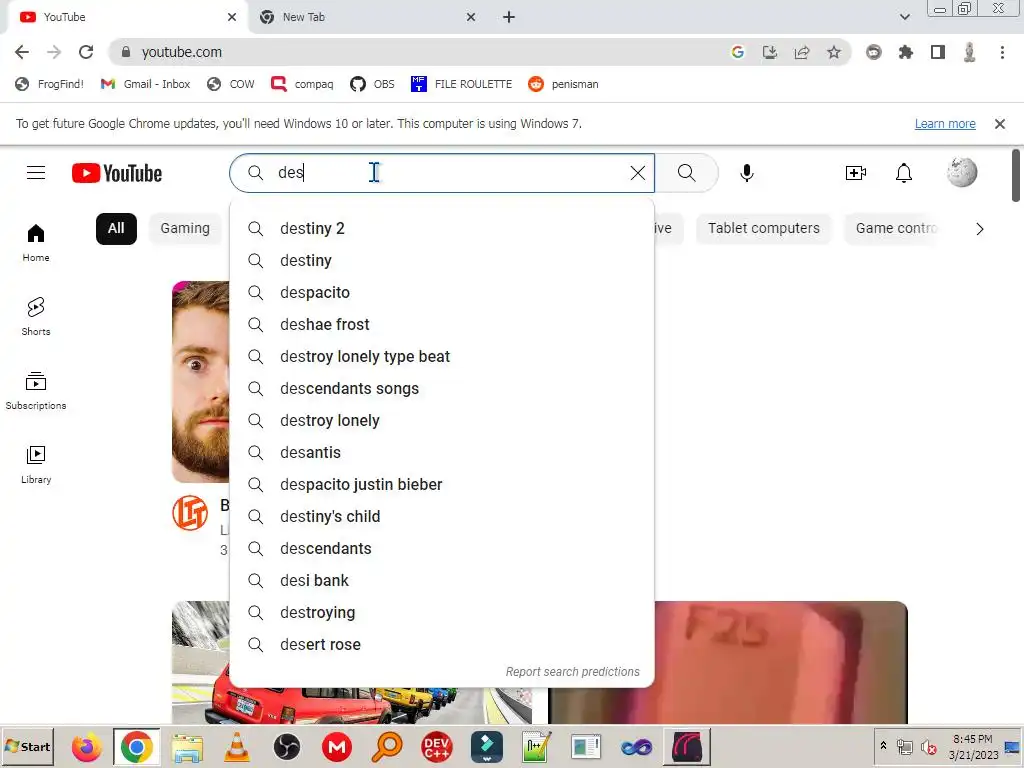Viewport: 1024px width, 768px height.
Task: Click Report search predictions
Action: point(573,671)
